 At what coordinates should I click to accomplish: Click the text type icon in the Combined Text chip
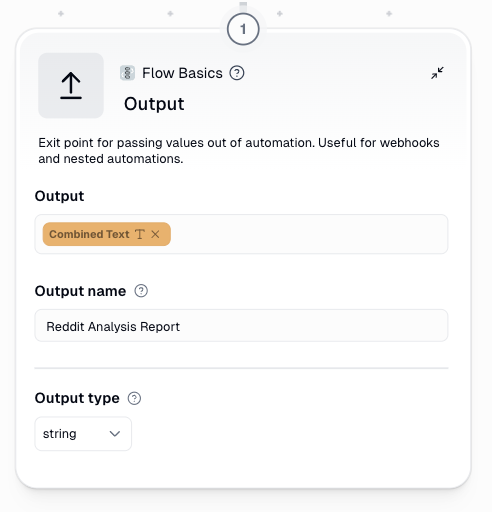(140, 234)
